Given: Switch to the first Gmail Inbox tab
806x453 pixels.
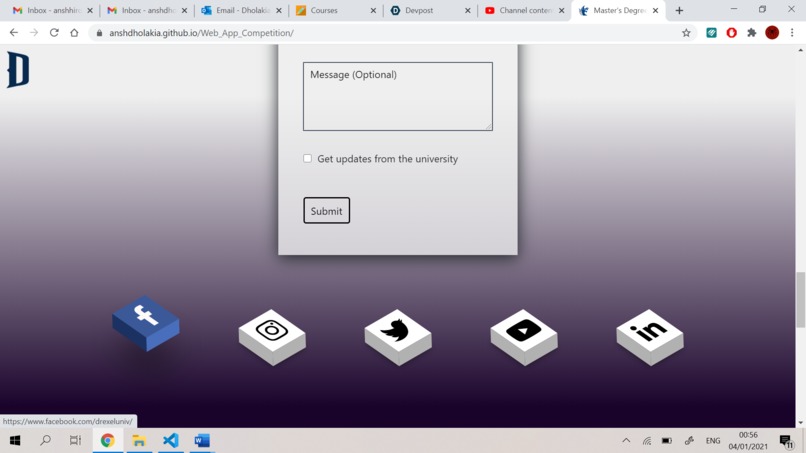Looking at the screenshot, I should click(x=51, y=10).
